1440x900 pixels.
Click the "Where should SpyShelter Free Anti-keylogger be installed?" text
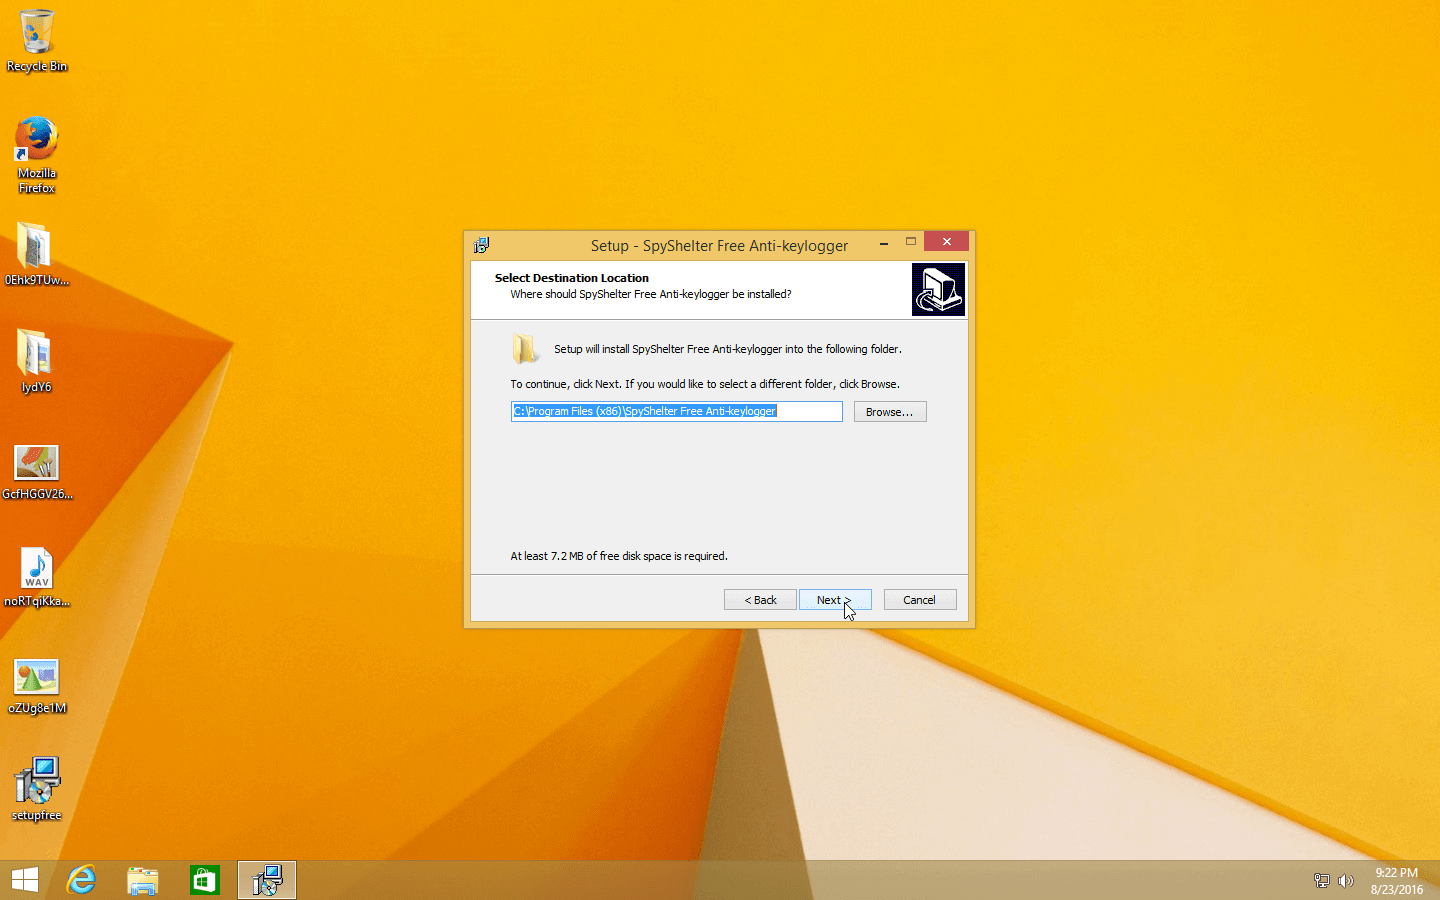tap(651, 294)
